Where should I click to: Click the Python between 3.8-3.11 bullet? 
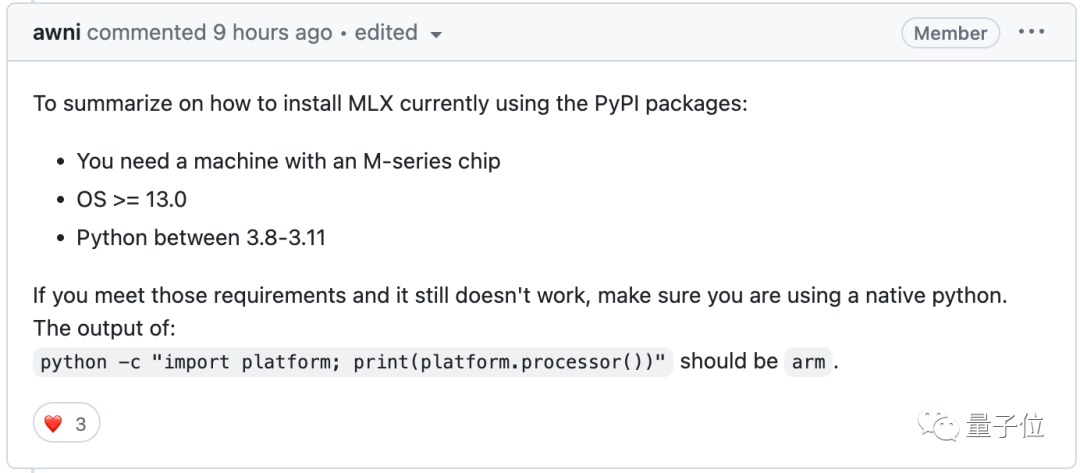201,238
